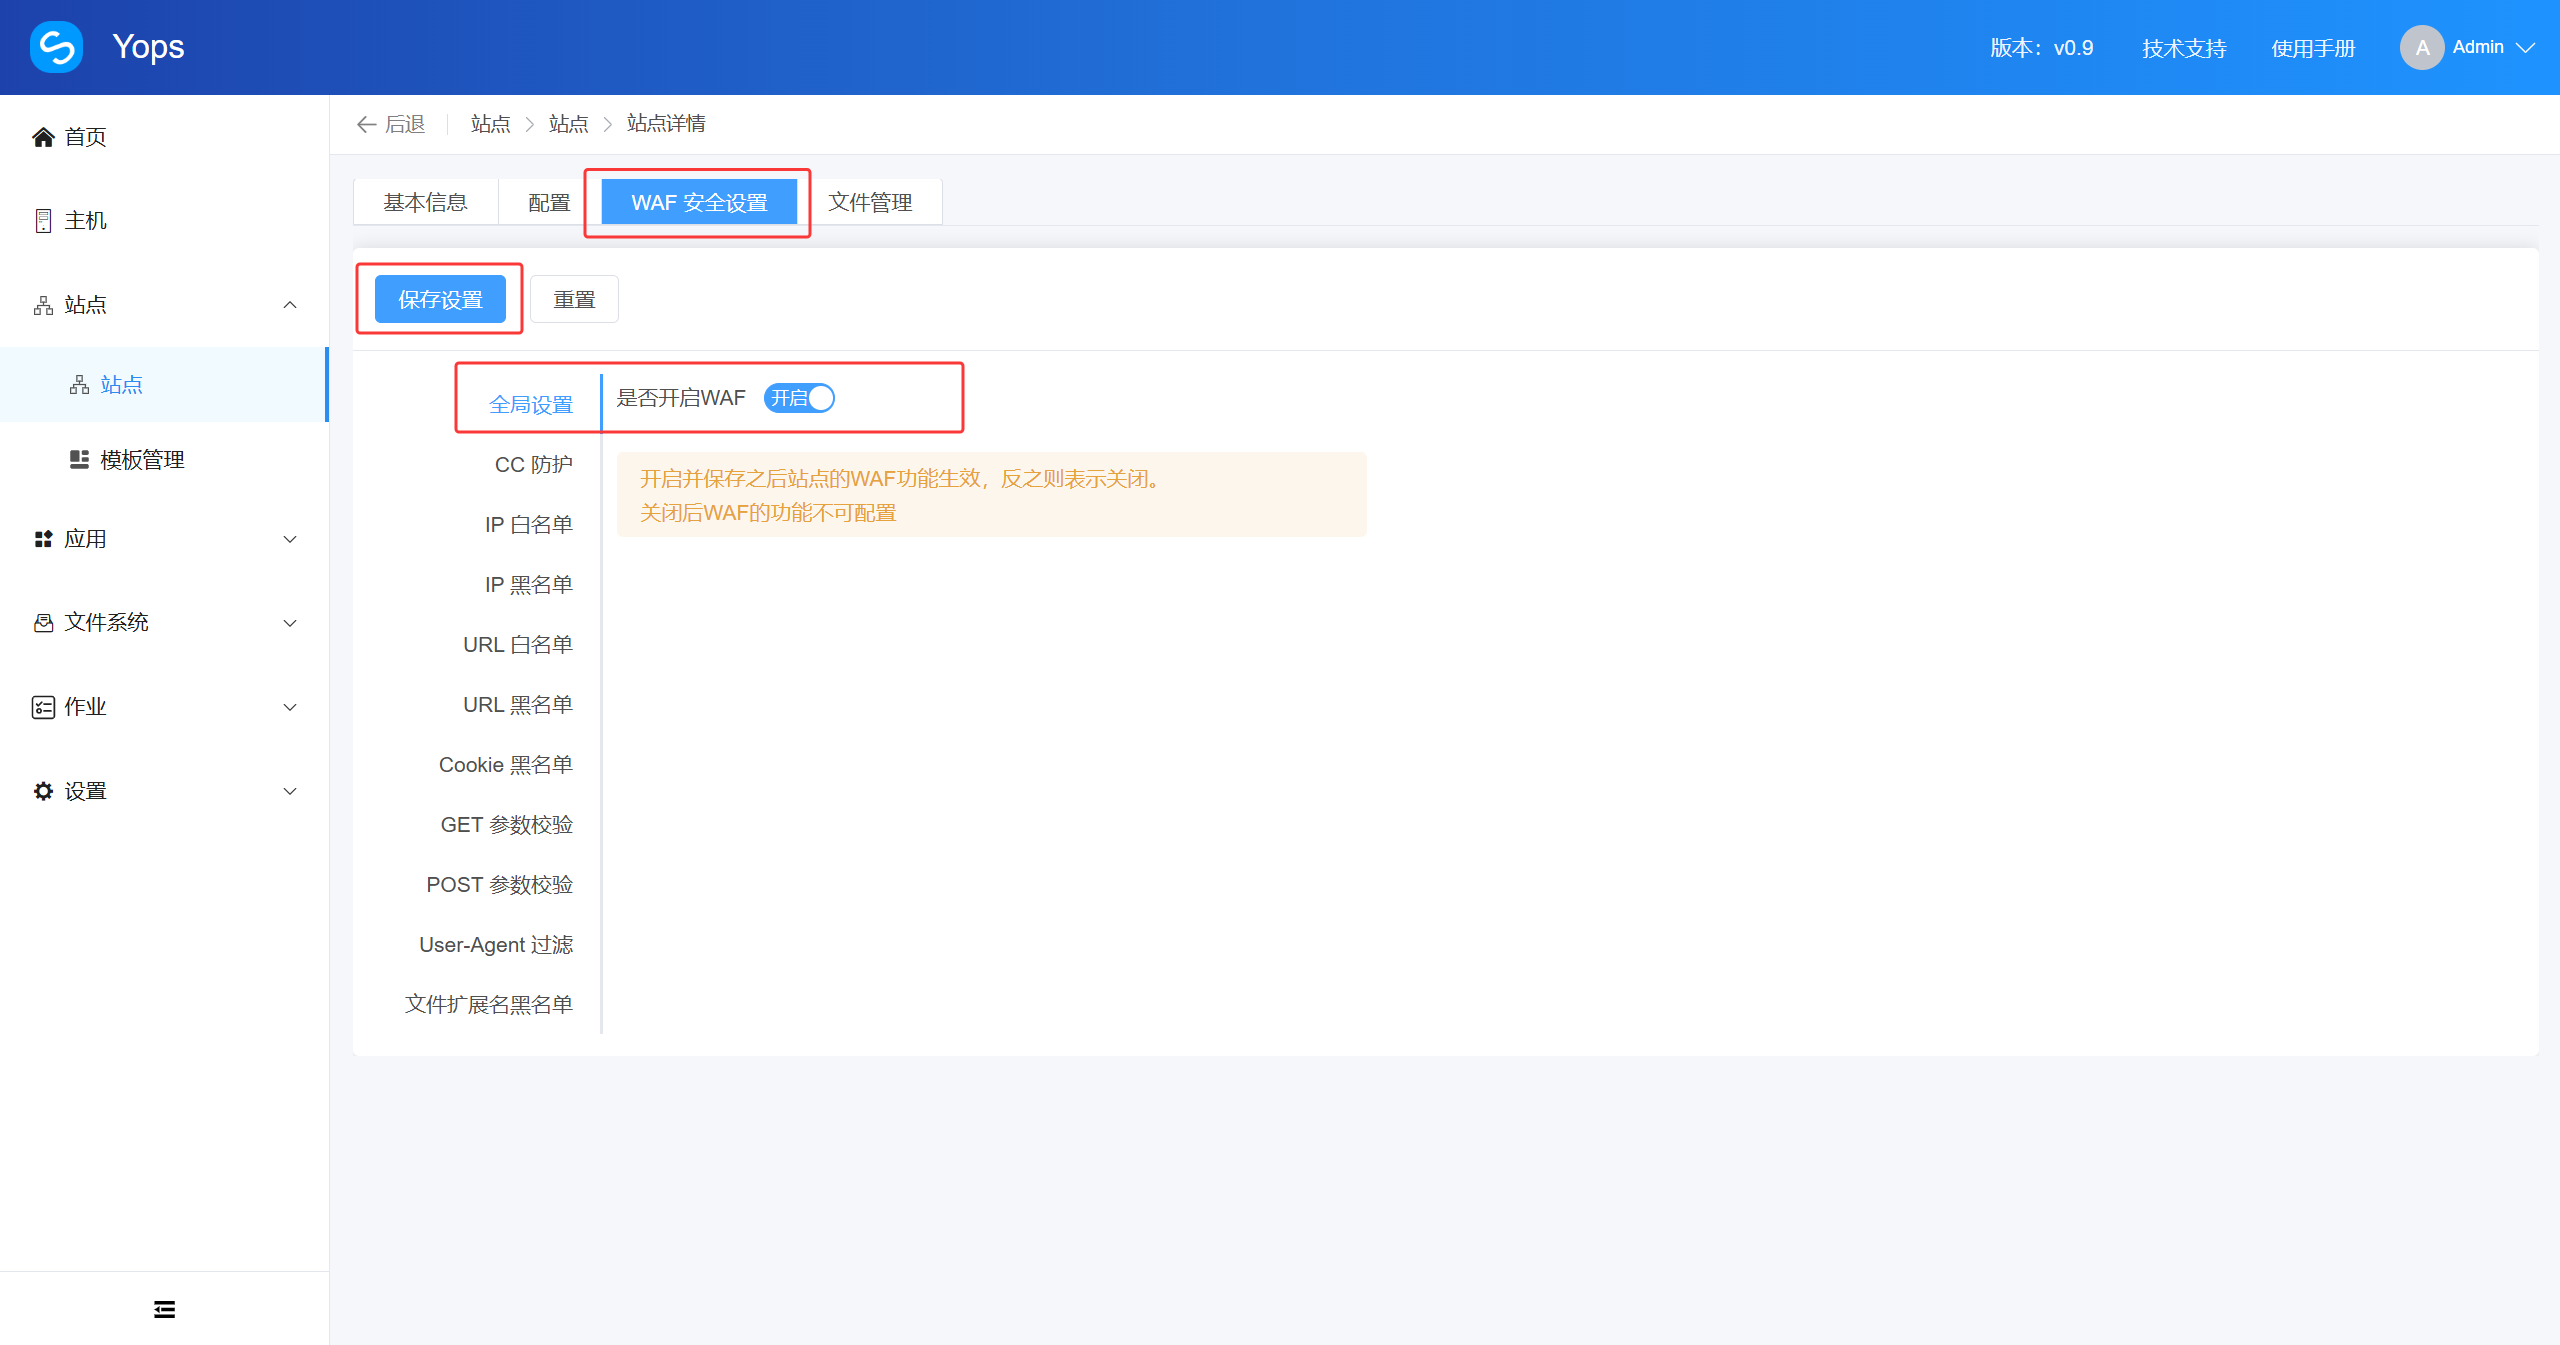Click the 文件系统 icon
This screenshot has width=2560, height=1345.
tap(43, 623)
